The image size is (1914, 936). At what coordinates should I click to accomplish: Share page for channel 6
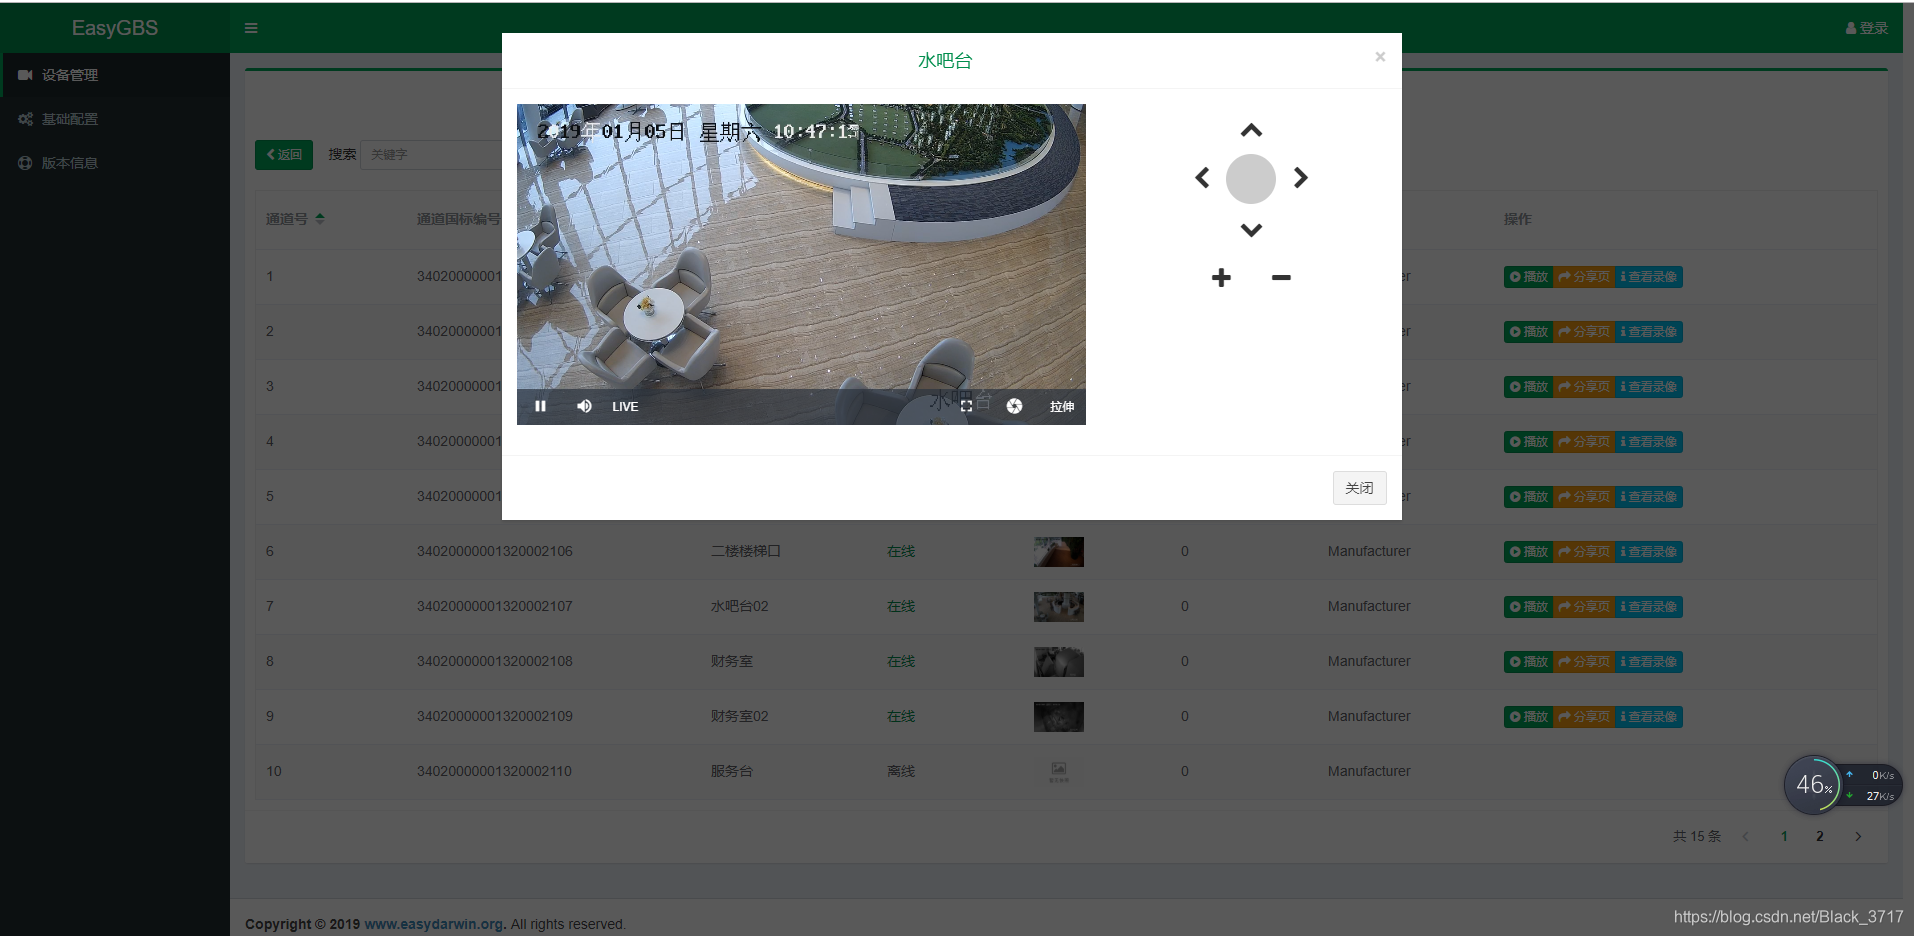pyautogui.click(x=1584, y=552)
